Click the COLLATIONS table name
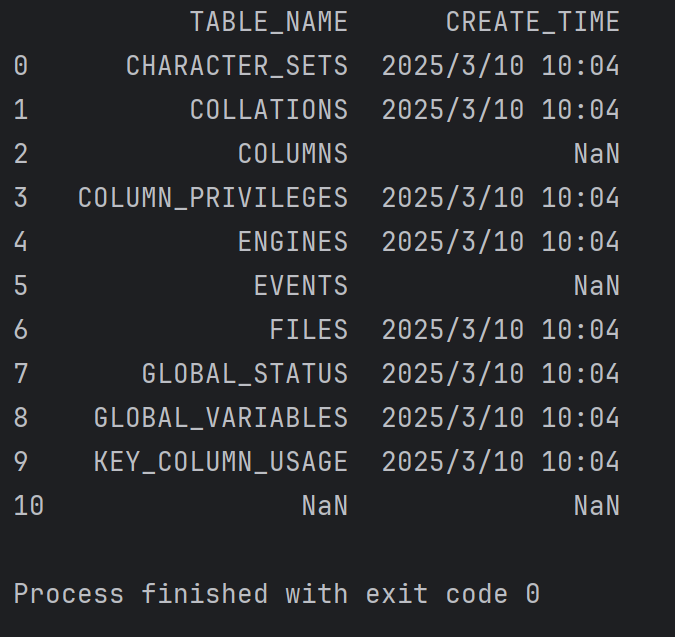The height and width of the screenshot is (637, 675). point(268,110)
